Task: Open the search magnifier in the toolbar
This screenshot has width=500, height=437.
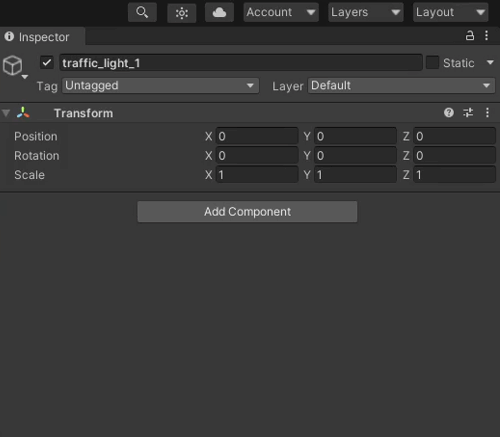Action: pyautogui.click(x=142, y=13)
